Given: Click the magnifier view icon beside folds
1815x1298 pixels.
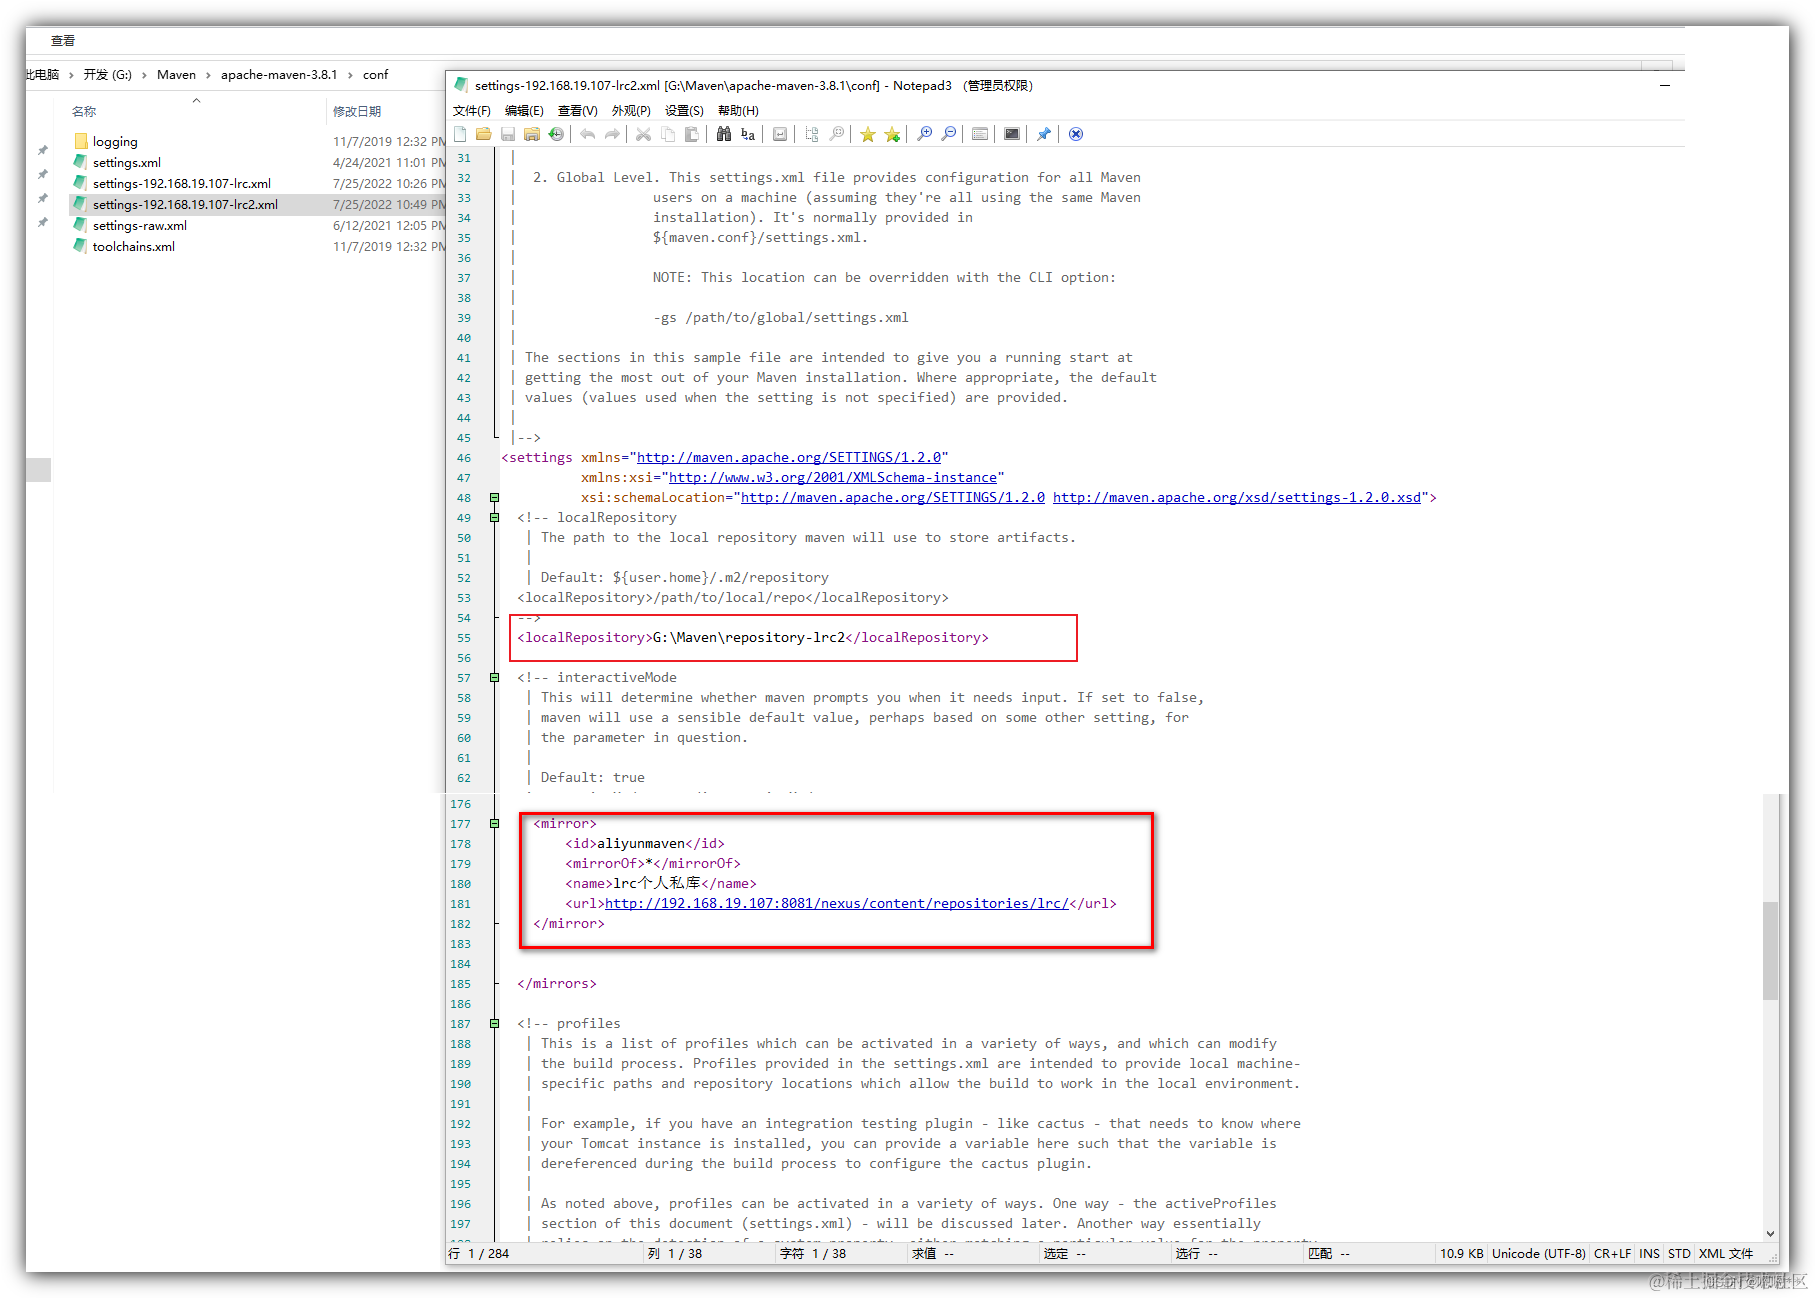Looking at the screenshot, I should pos(837,134).
